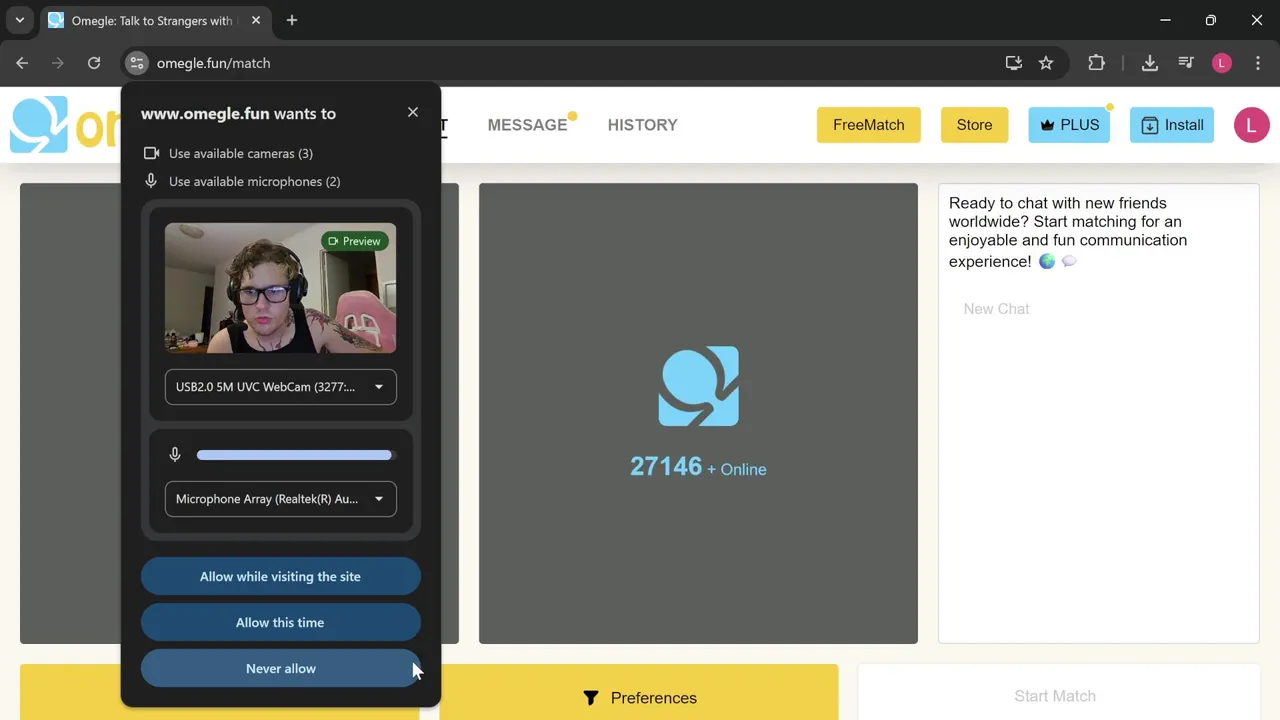The height and width of the screenshot is (720, 1280).
Task: Choose Allow this time
Action: [280, 622]
